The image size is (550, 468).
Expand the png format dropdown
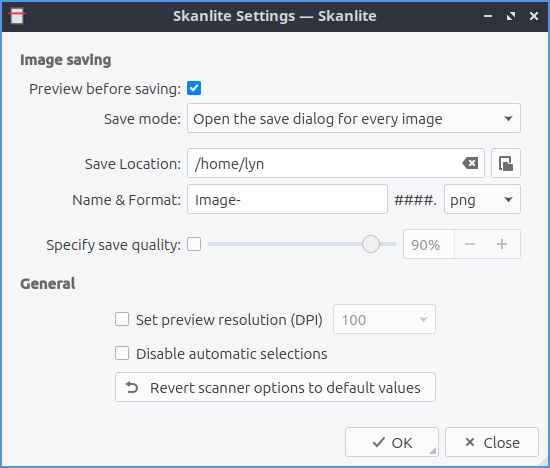tap(482, 199)
